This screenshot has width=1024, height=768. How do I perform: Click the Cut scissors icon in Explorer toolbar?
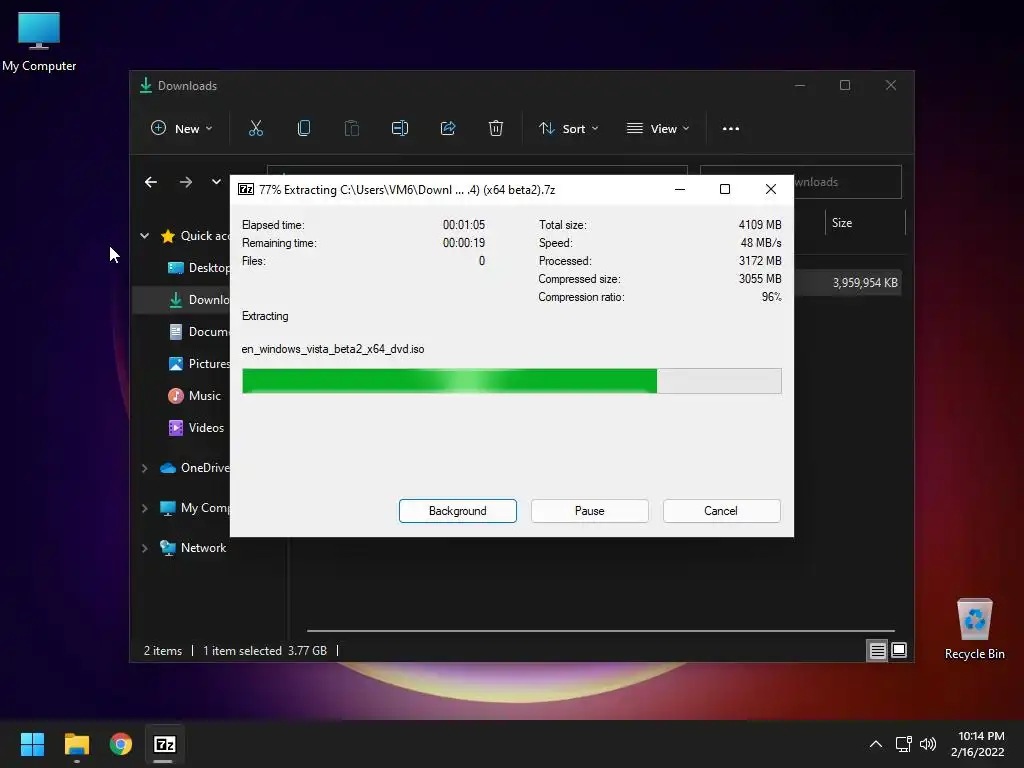256,129
